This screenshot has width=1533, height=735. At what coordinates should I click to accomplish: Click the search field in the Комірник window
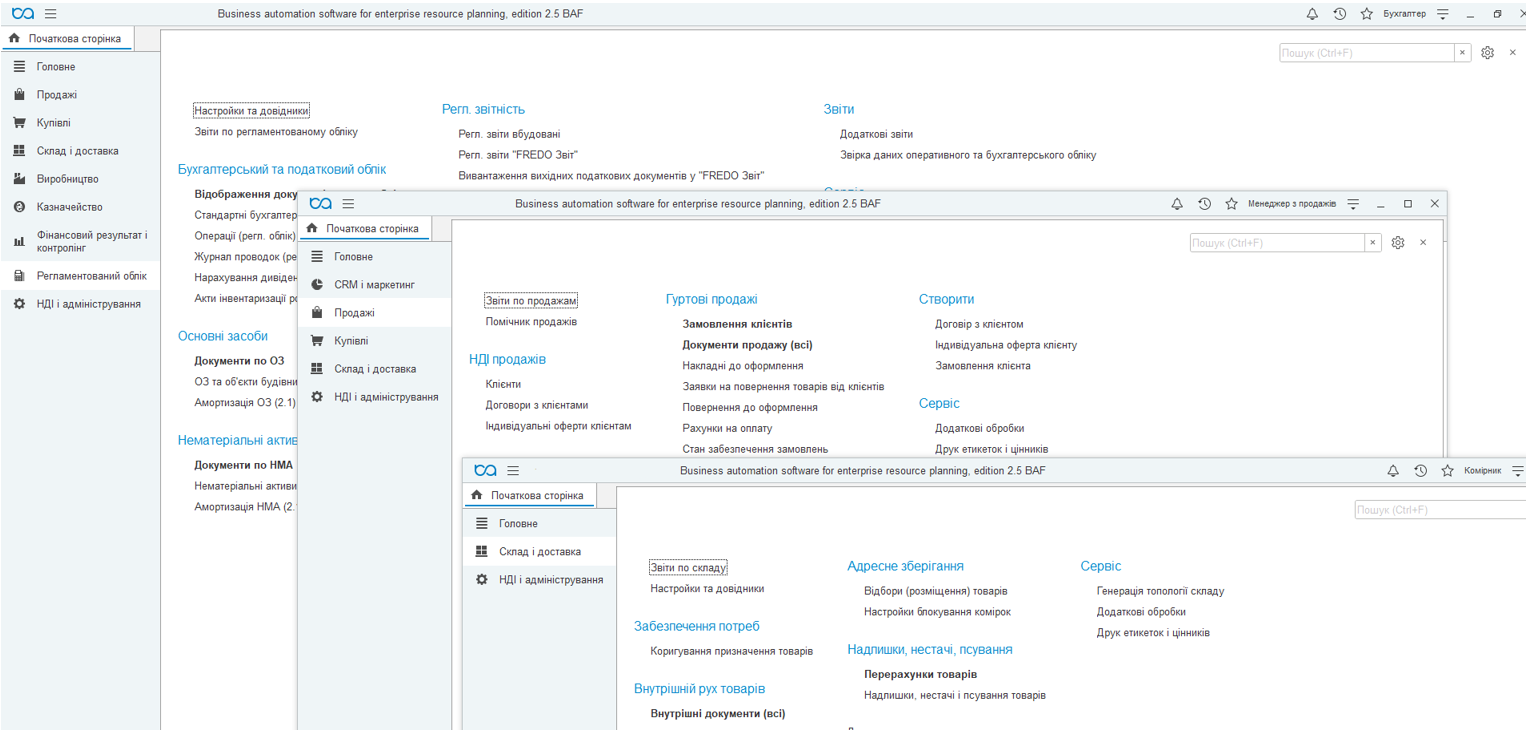point(1440,510)
